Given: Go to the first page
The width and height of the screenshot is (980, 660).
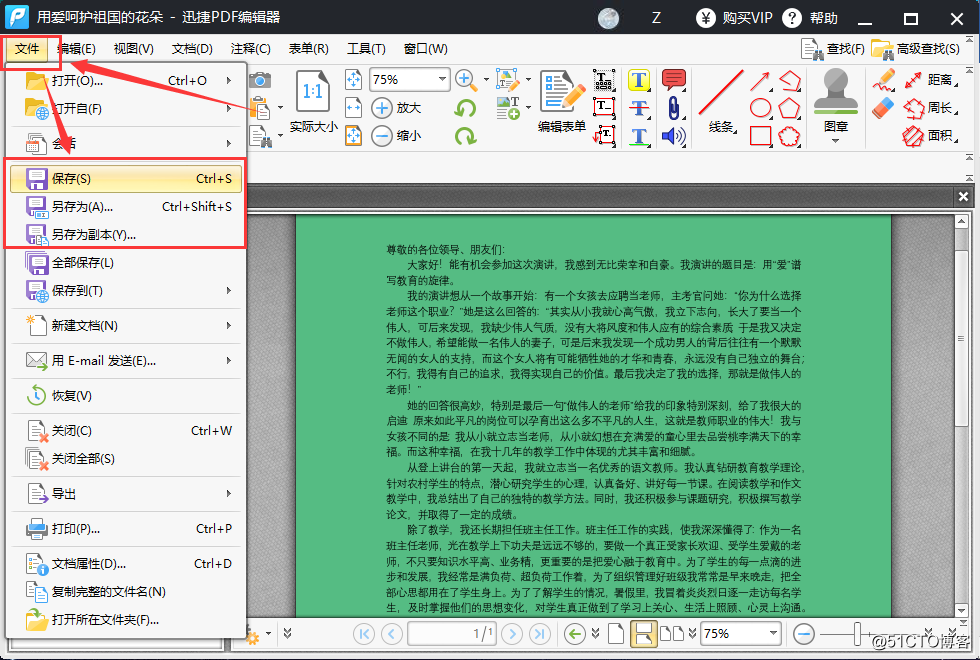Looking at the screenshot, I should coord(364,634).
